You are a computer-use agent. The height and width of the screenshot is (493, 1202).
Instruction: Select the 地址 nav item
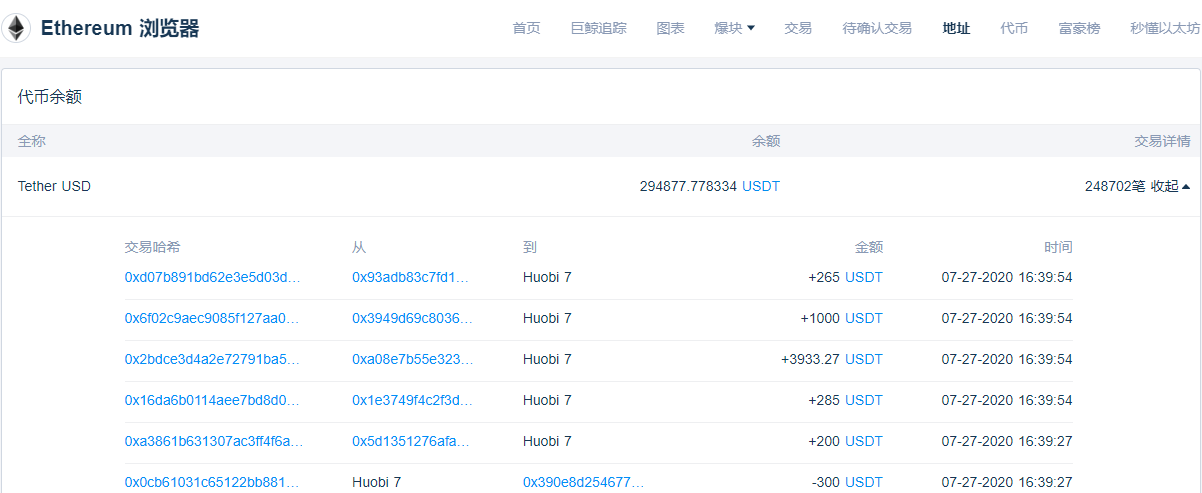pos(956,28)
